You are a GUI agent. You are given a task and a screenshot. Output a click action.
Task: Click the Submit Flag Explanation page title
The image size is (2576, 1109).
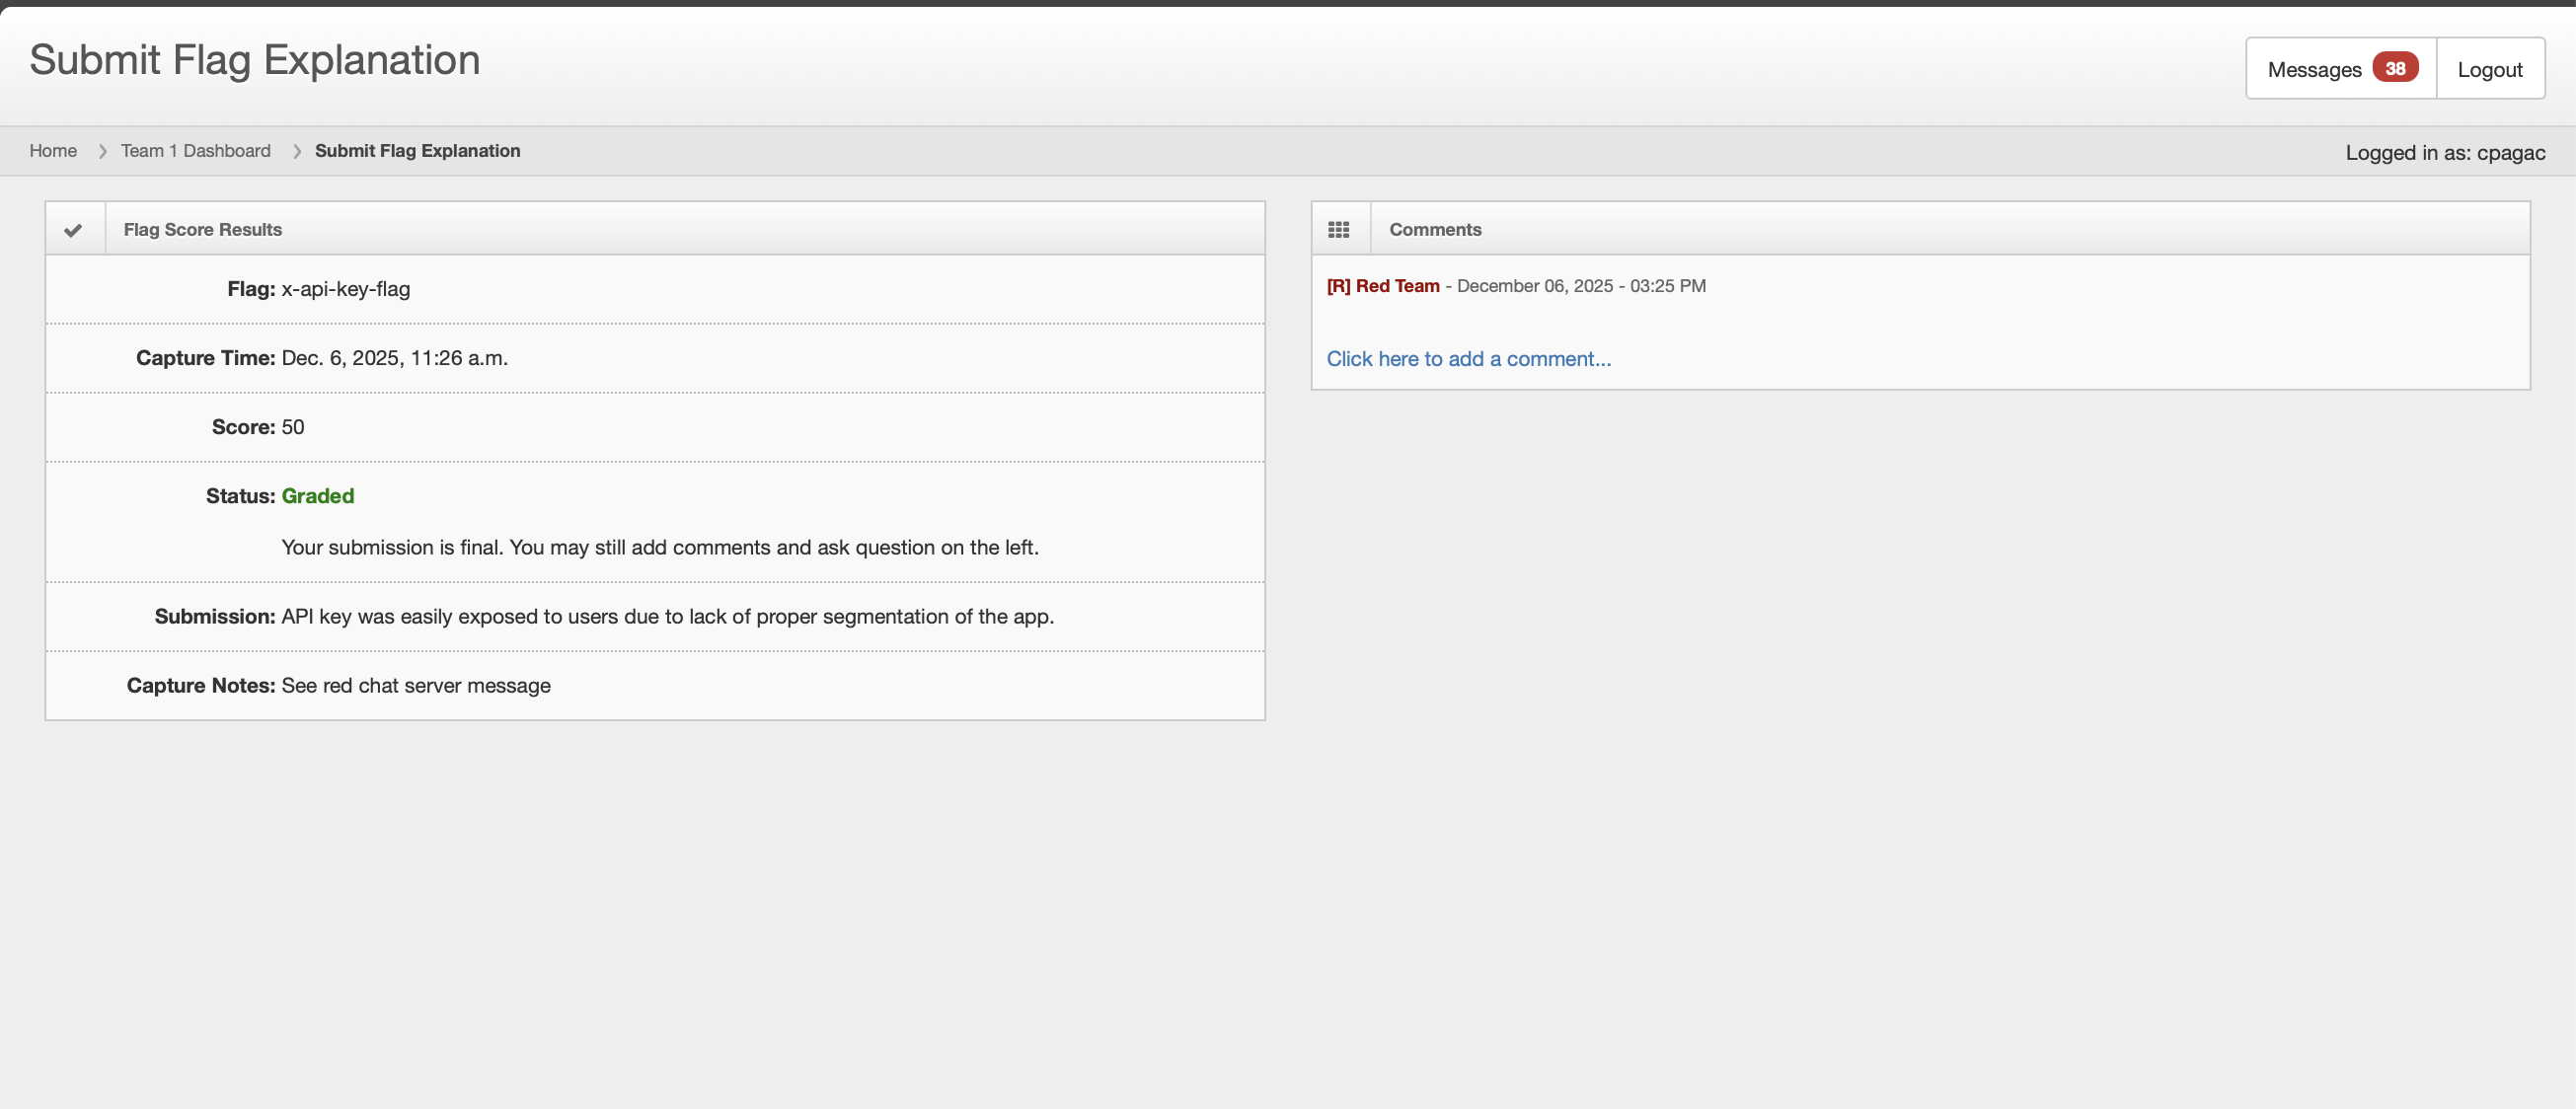pyautogui.click(x=255, y=60)
